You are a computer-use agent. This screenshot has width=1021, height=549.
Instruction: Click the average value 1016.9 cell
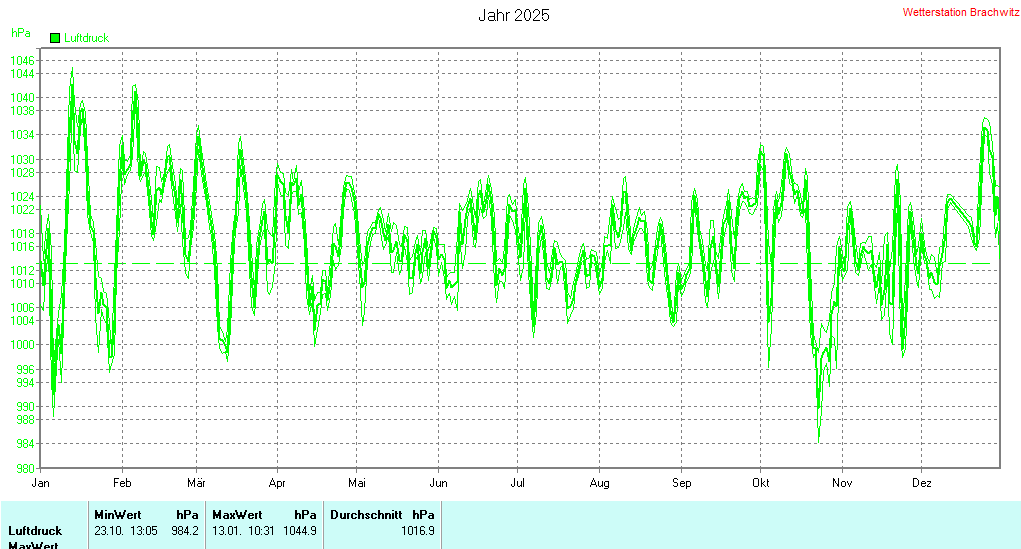418,531
